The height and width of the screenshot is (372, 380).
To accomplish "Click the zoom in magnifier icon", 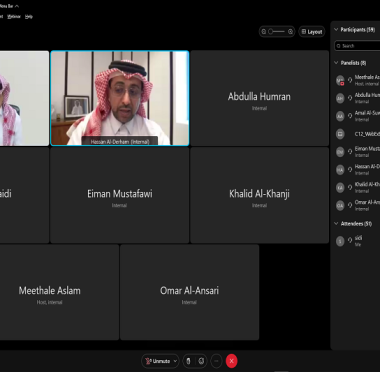I will click(x=290, y=32).
